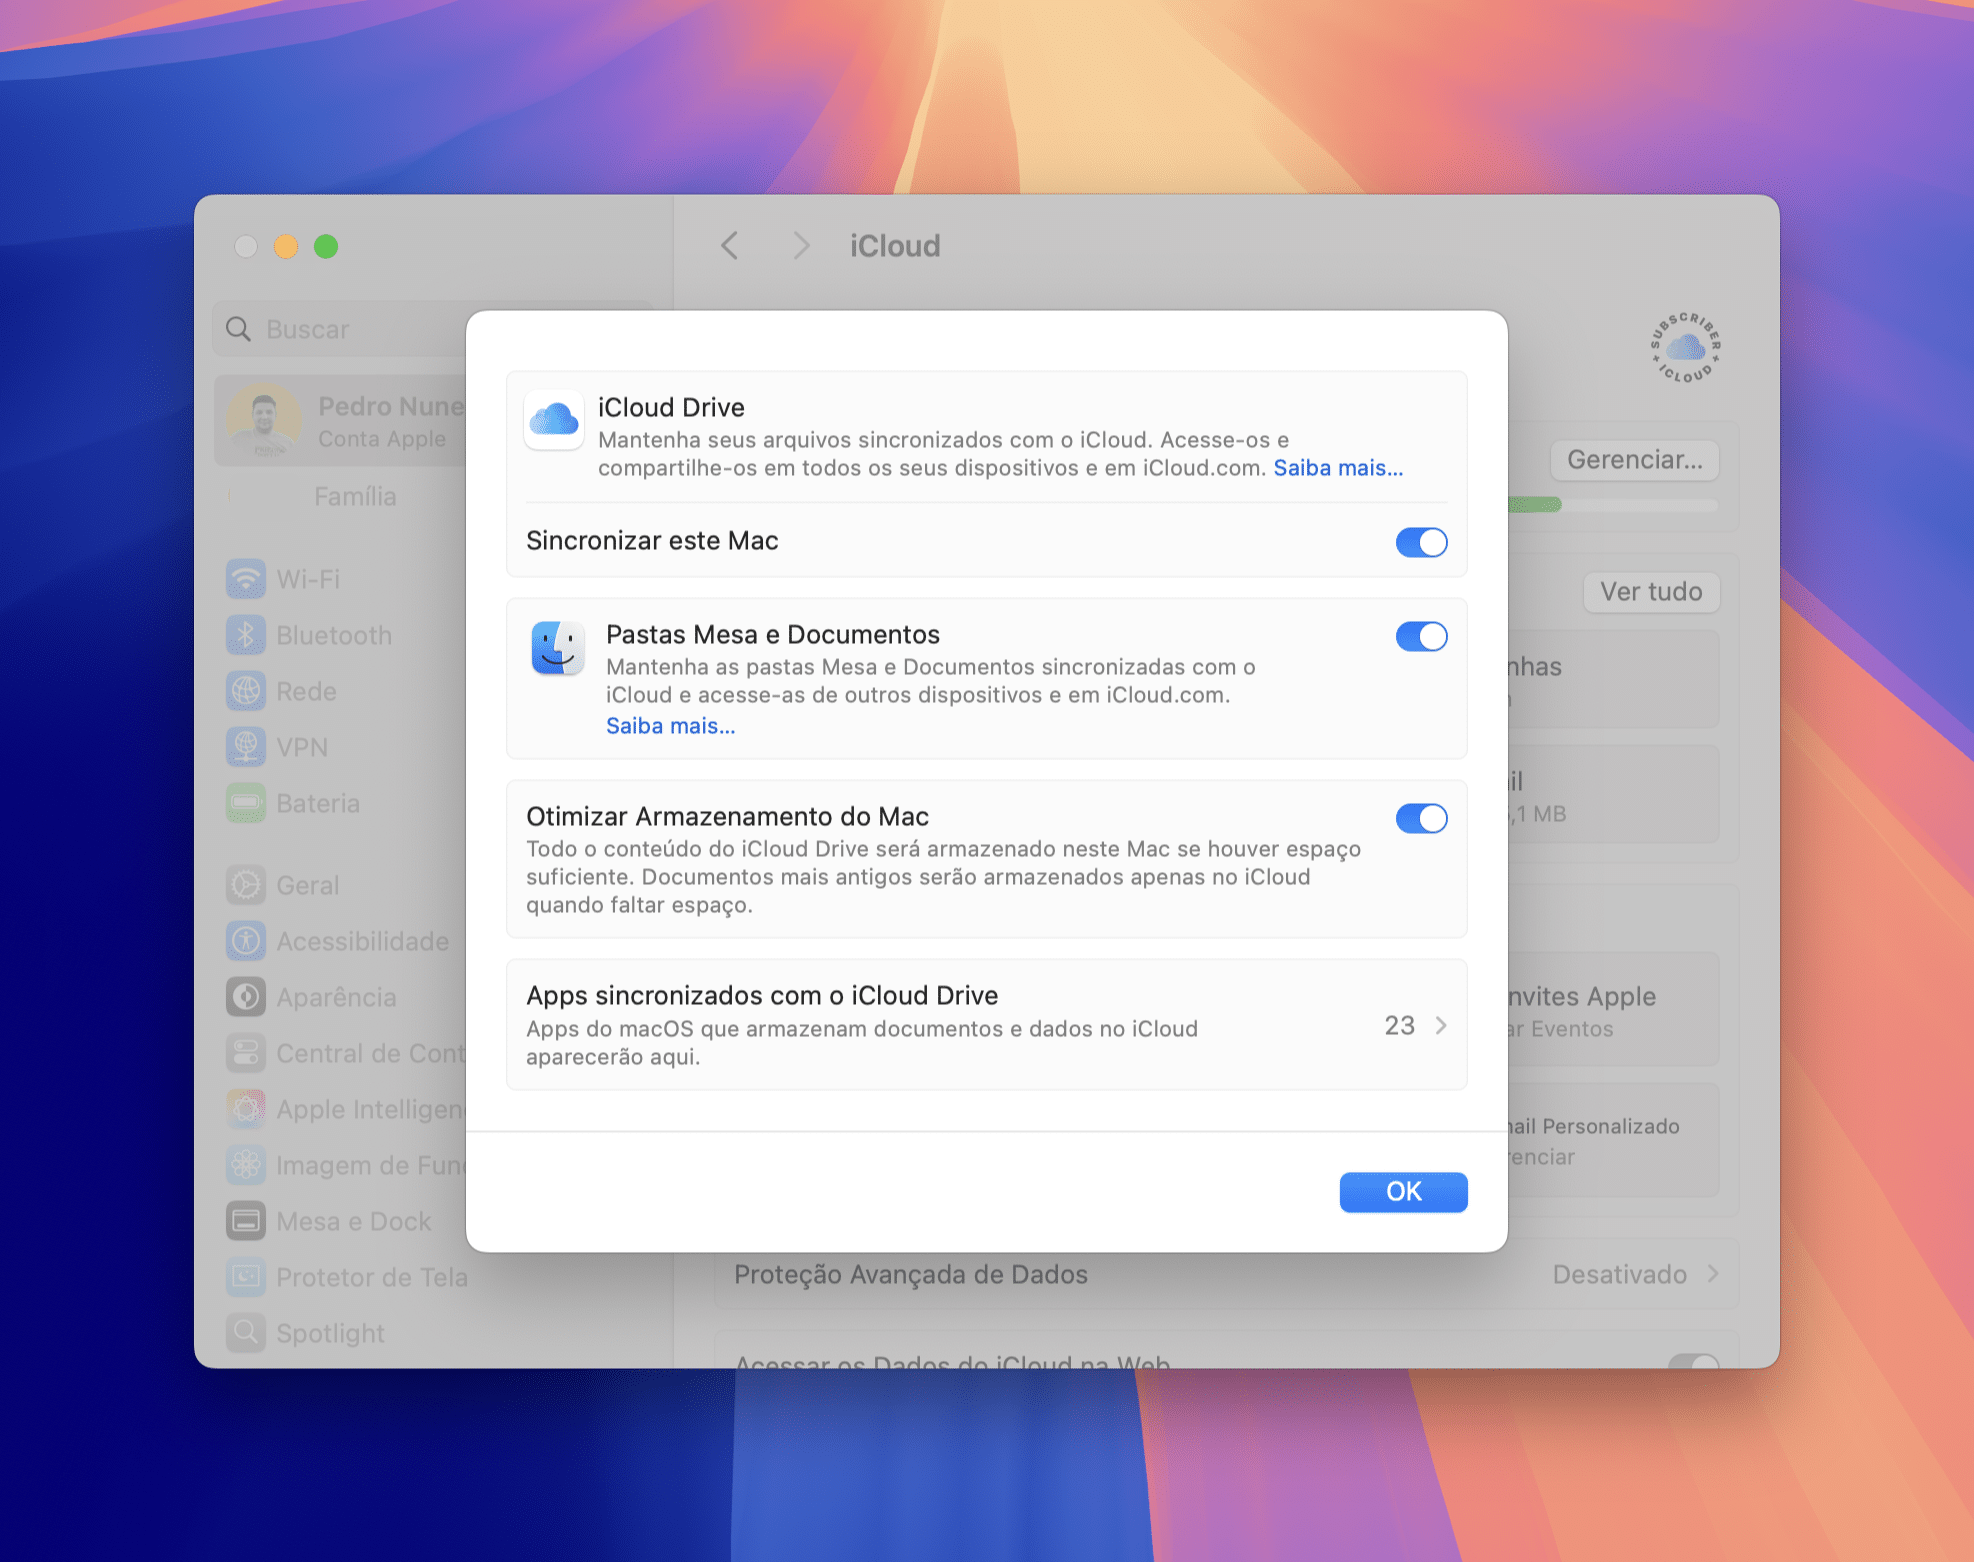Click the 23 apps count value
Screen dimensions: 1974x1562
tap(1399, 1025)
